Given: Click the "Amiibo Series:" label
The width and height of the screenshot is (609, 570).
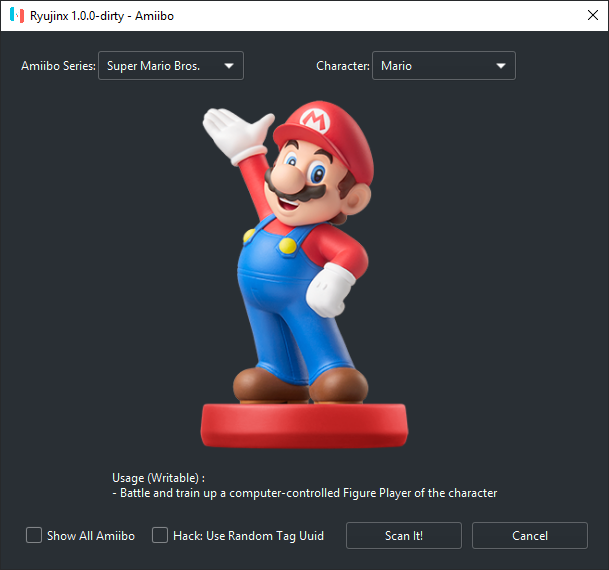Looking at the screenshot, I should (58, 66).
